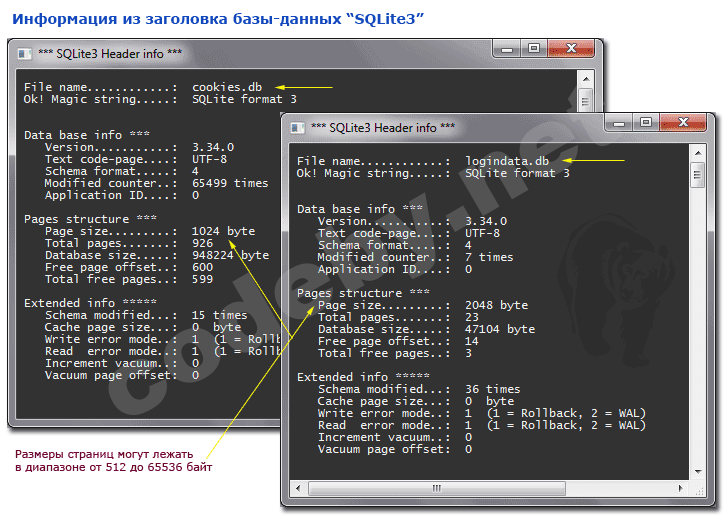
Task: Click free page offset value '600'
Action: [x=203, y=267]
